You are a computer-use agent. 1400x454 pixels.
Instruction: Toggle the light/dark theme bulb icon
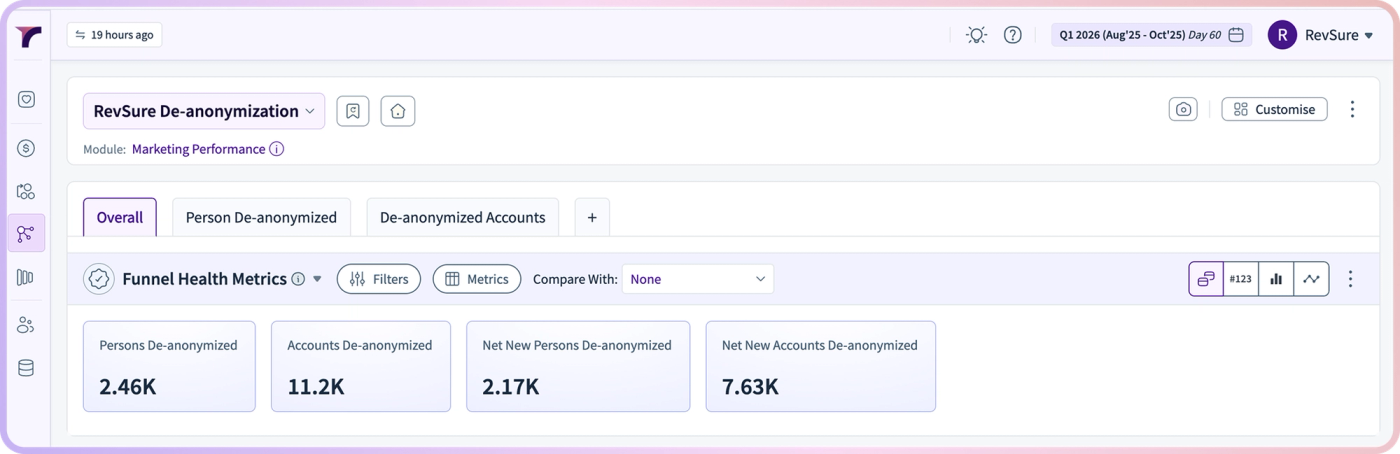(976, 35)
